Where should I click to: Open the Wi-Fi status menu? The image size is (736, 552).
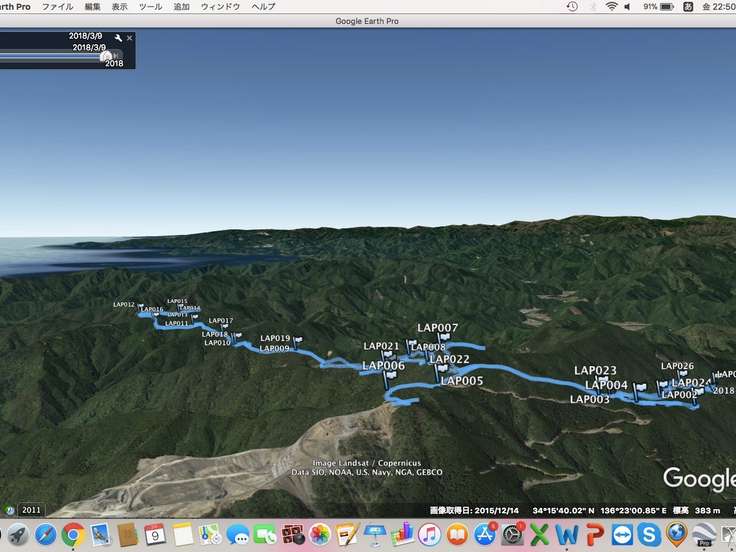coord(611,7)
